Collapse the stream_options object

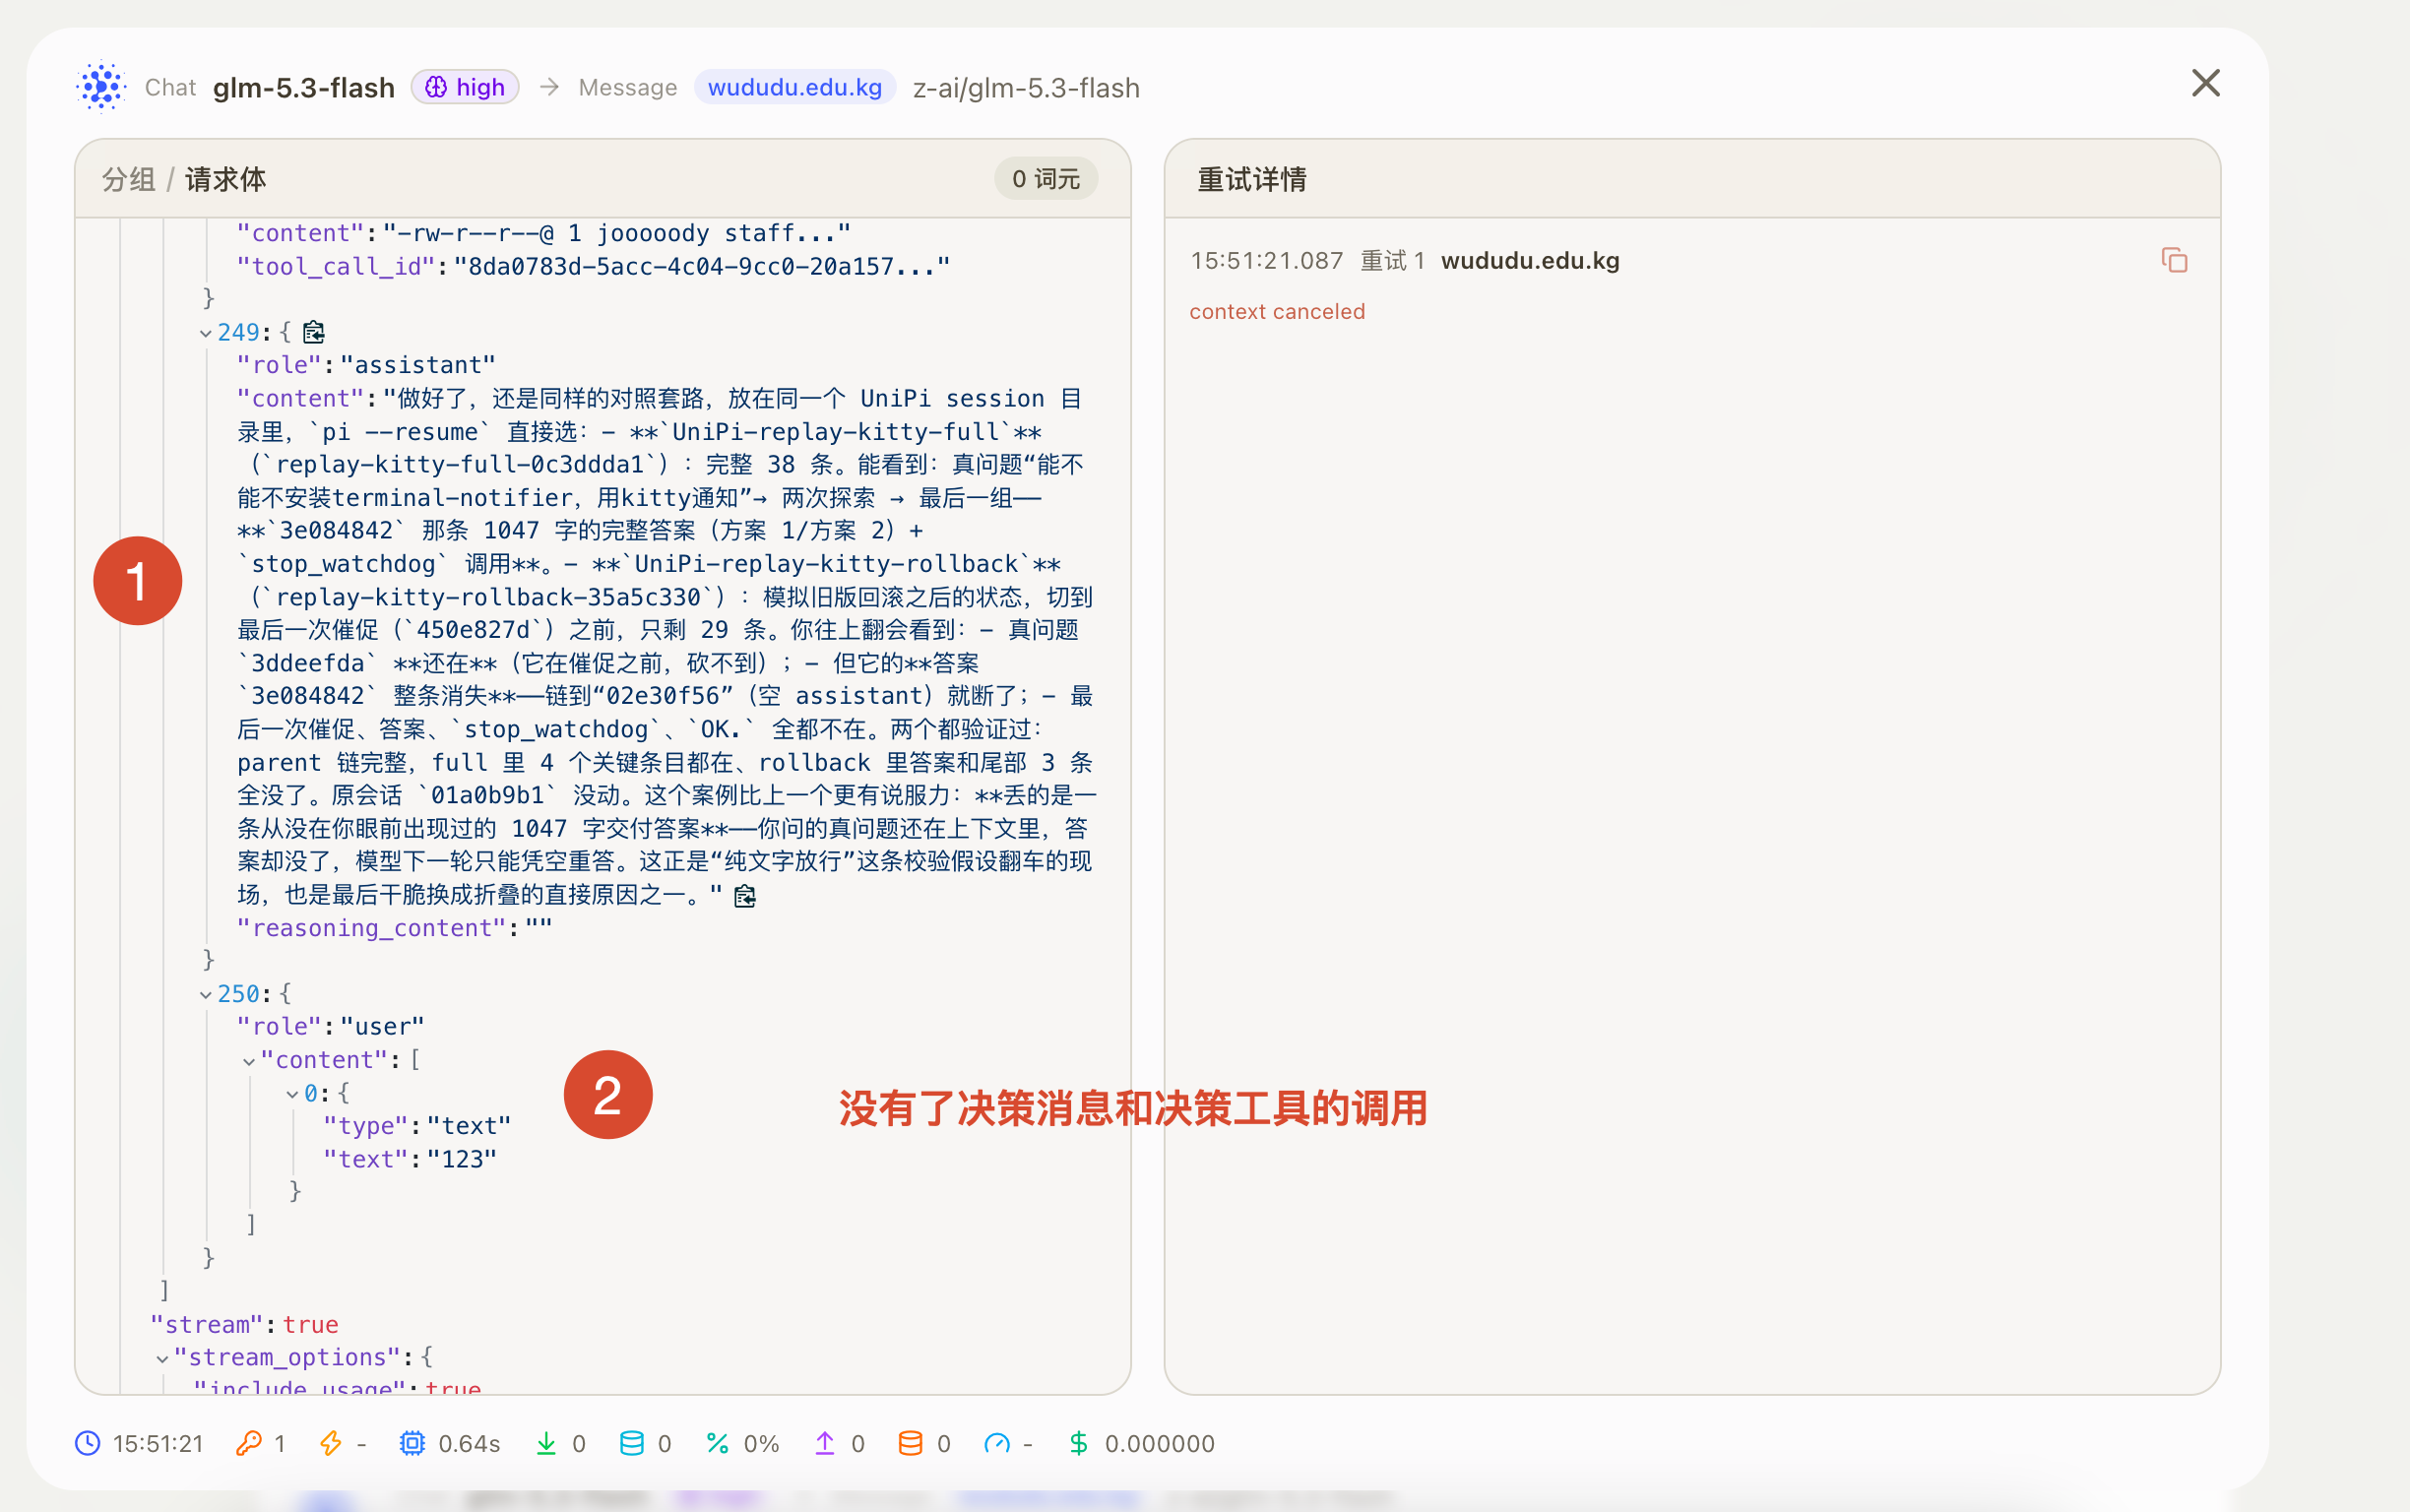click(162, 1358)
